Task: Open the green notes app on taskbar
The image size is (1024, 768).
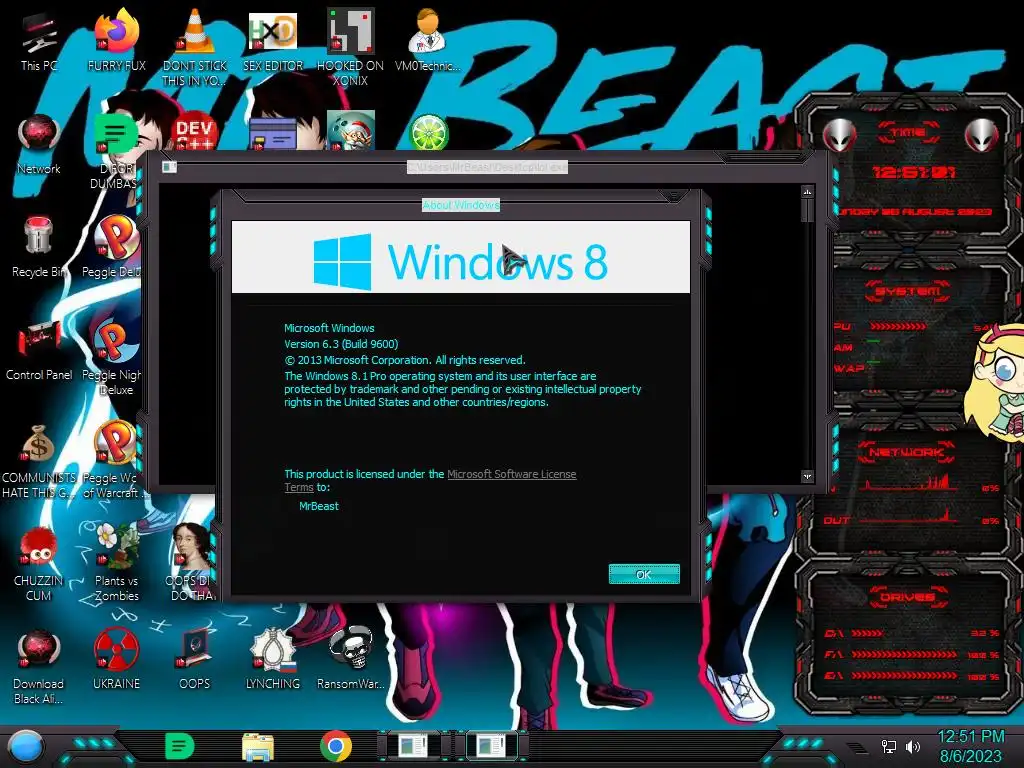Action: (x=180, y=746)
